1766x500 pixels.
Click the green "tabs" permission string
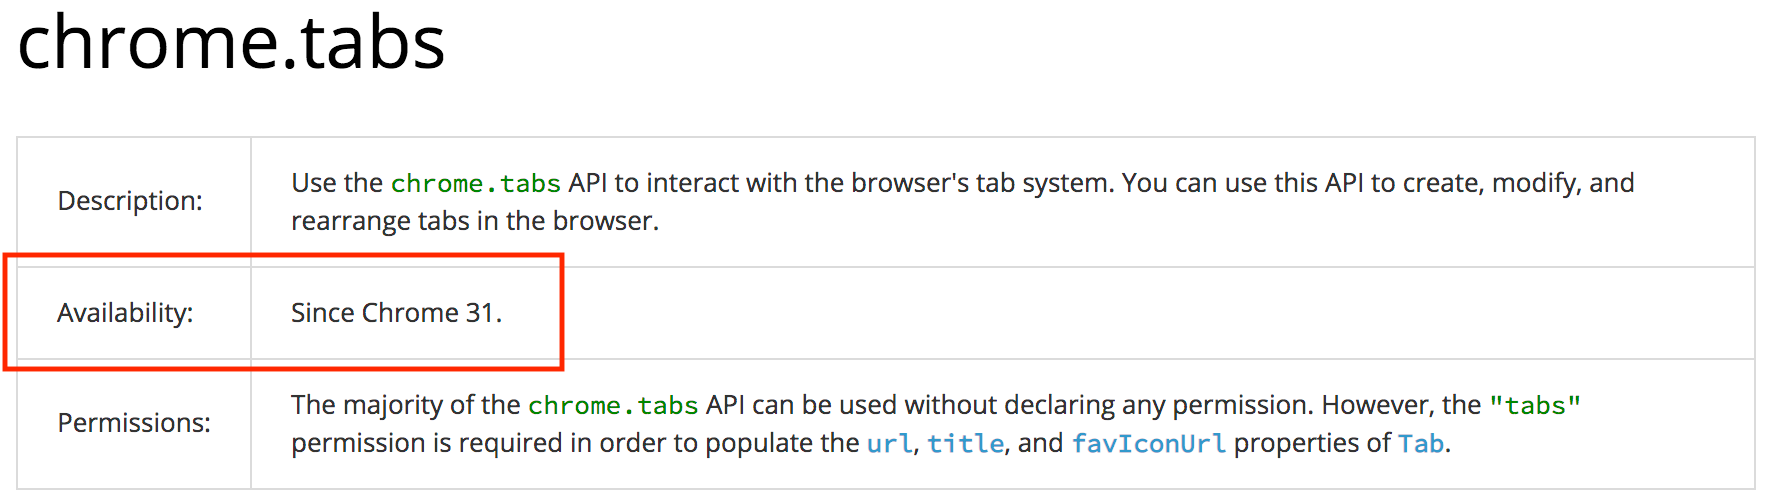(1535, 406)
